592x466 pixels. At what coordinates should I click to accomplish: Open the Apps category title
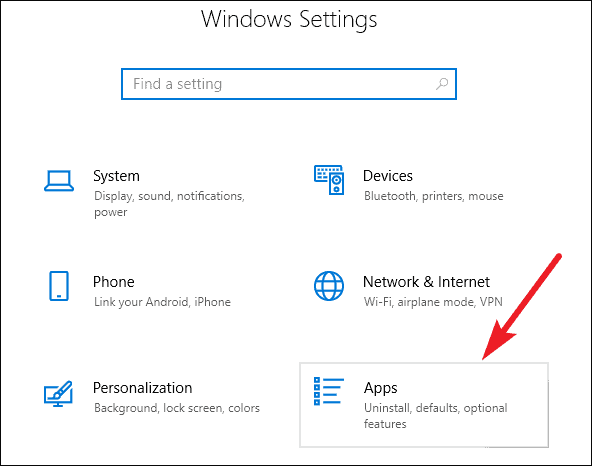coord(381,388)
